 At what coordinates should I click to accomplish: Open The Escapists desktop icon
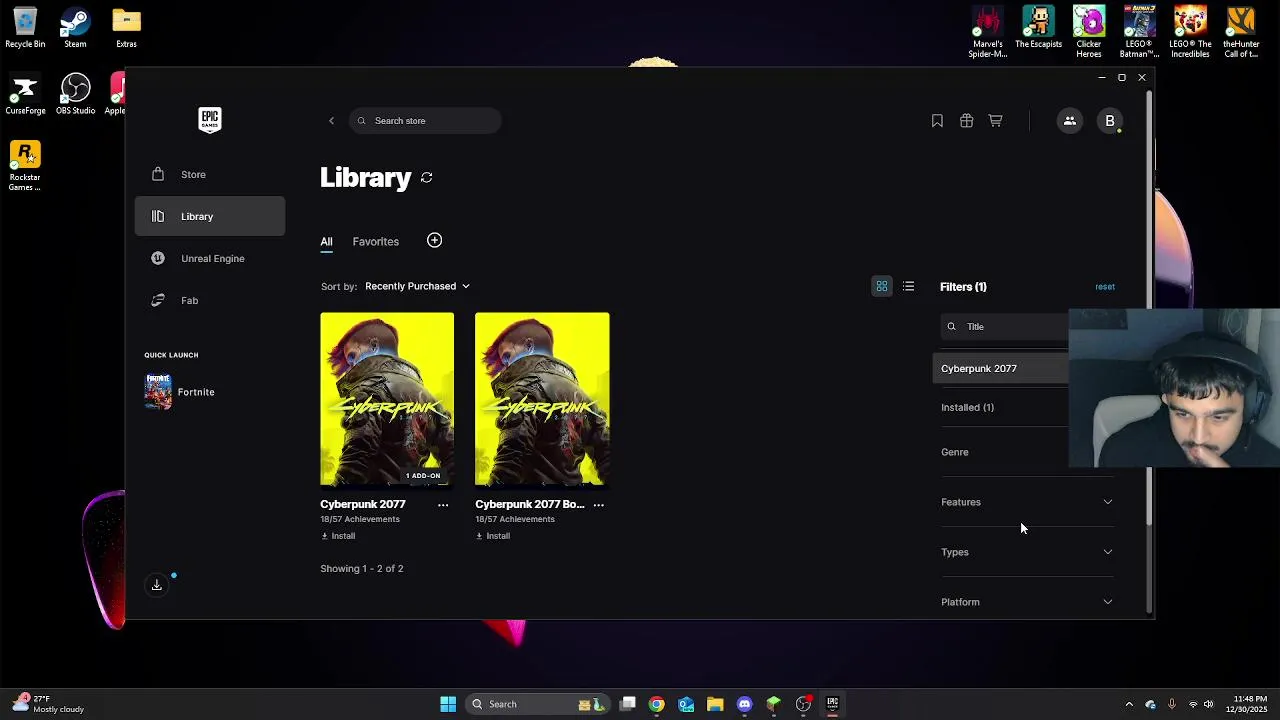click(x=1038, y=28)
